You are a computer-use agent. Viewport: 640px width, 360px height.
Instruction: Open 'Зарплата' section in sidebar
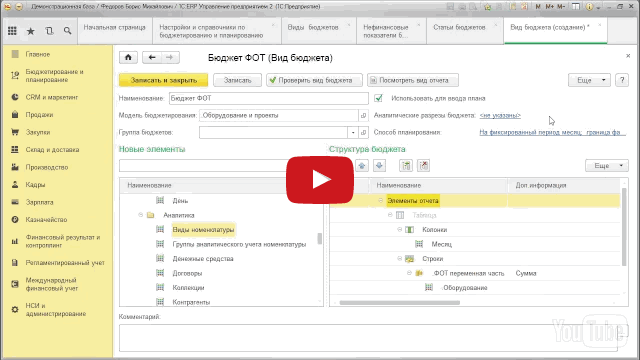point(39,202)
